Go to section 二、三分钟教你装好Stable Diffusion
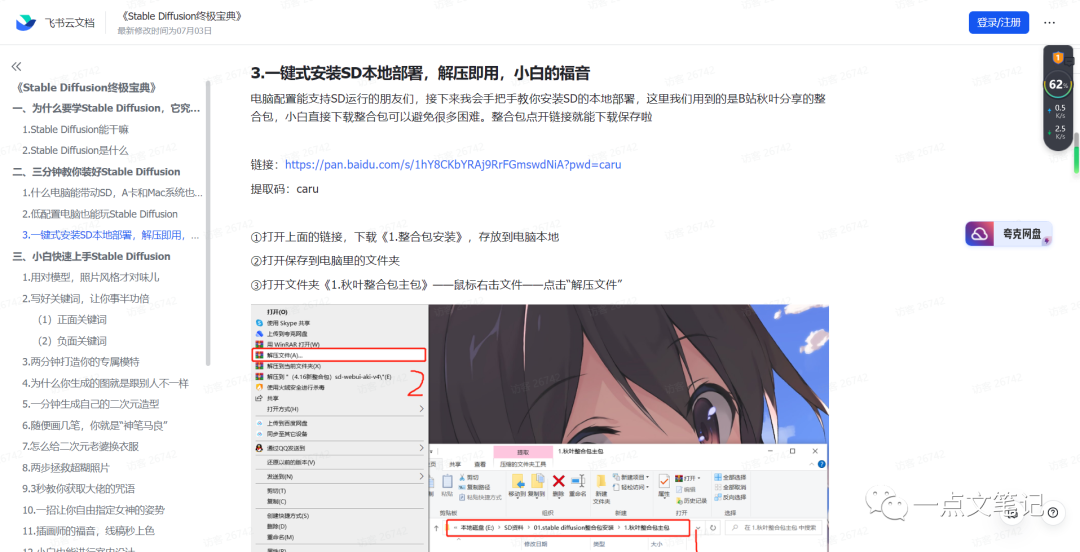The width and height of the screenshot is (1080, 552). [96, 172]
